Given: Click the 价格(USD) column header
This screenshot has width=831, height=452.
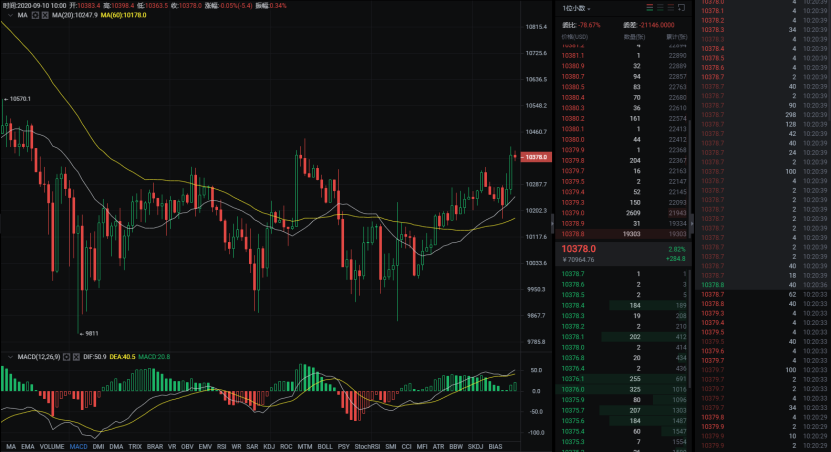Looking at the screenshot, I should (x=575, y=38).
